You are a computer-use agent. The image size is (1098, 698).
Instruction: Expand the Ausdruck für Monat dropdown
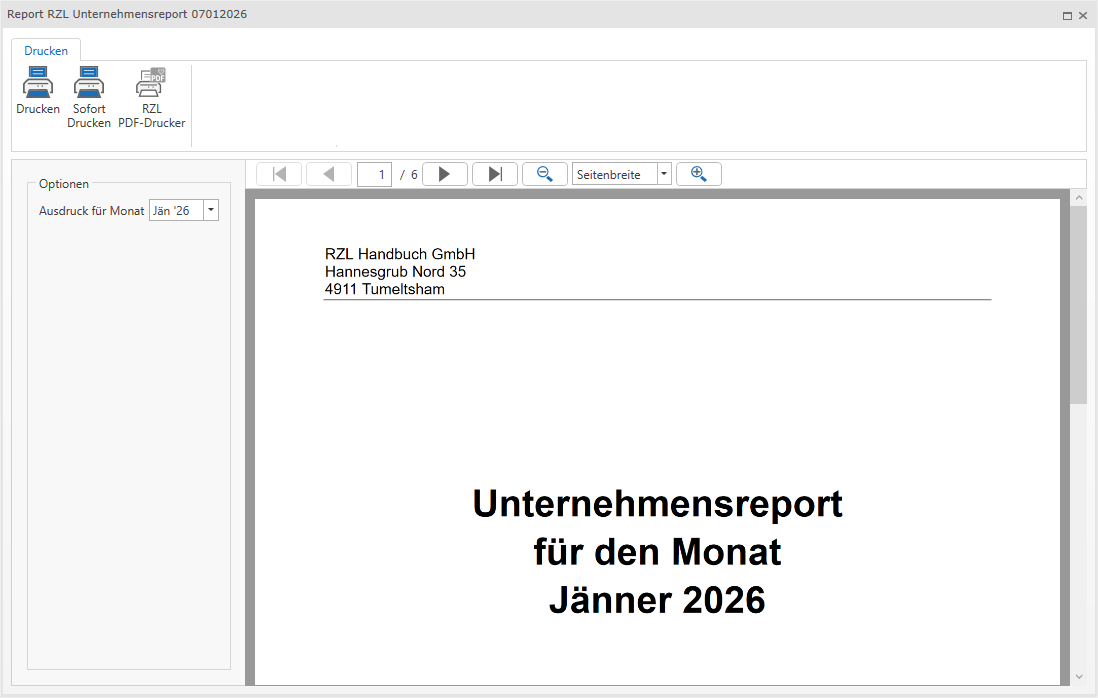coord(211,210)
